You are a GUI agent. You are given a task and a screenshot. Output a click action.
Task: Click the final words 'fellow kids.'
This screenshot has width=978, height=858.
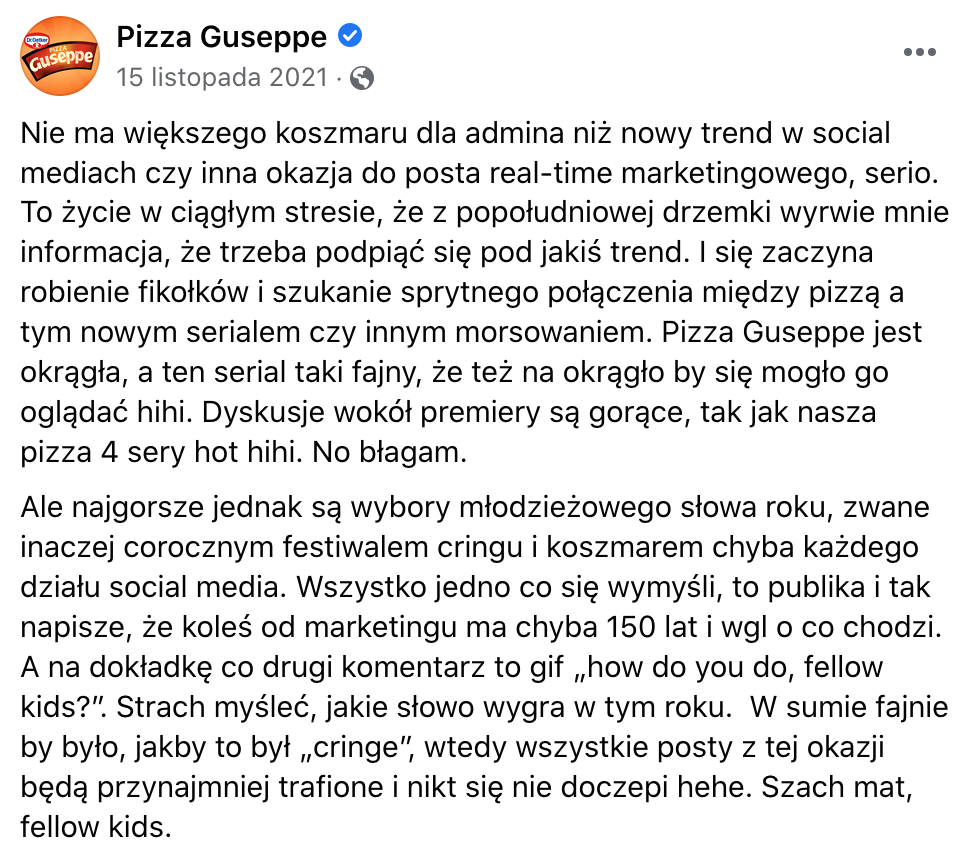(x=95, y=827)
